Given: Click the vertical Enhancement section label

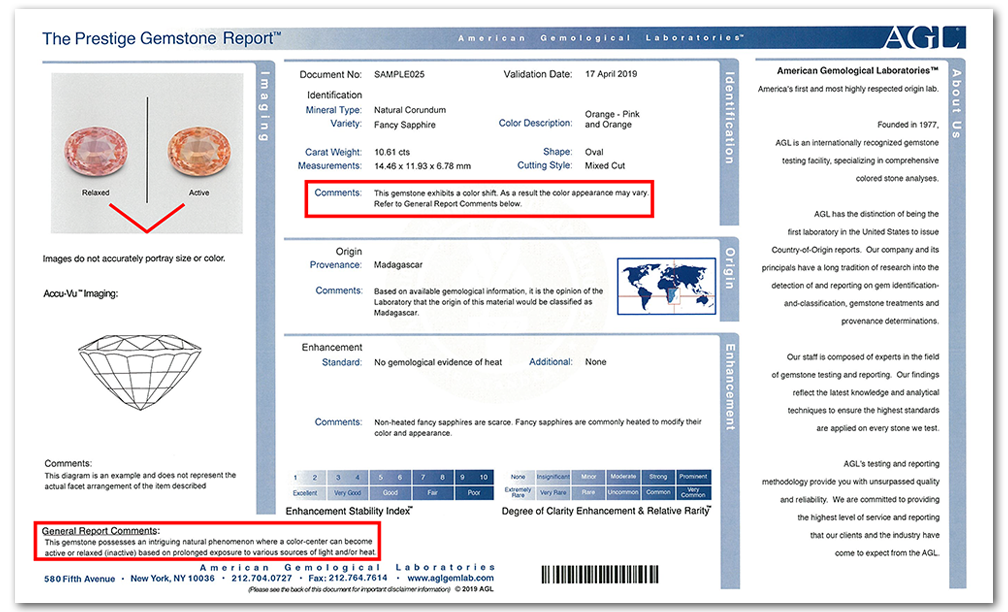Looking at the screenshot, I should [730, 386].
